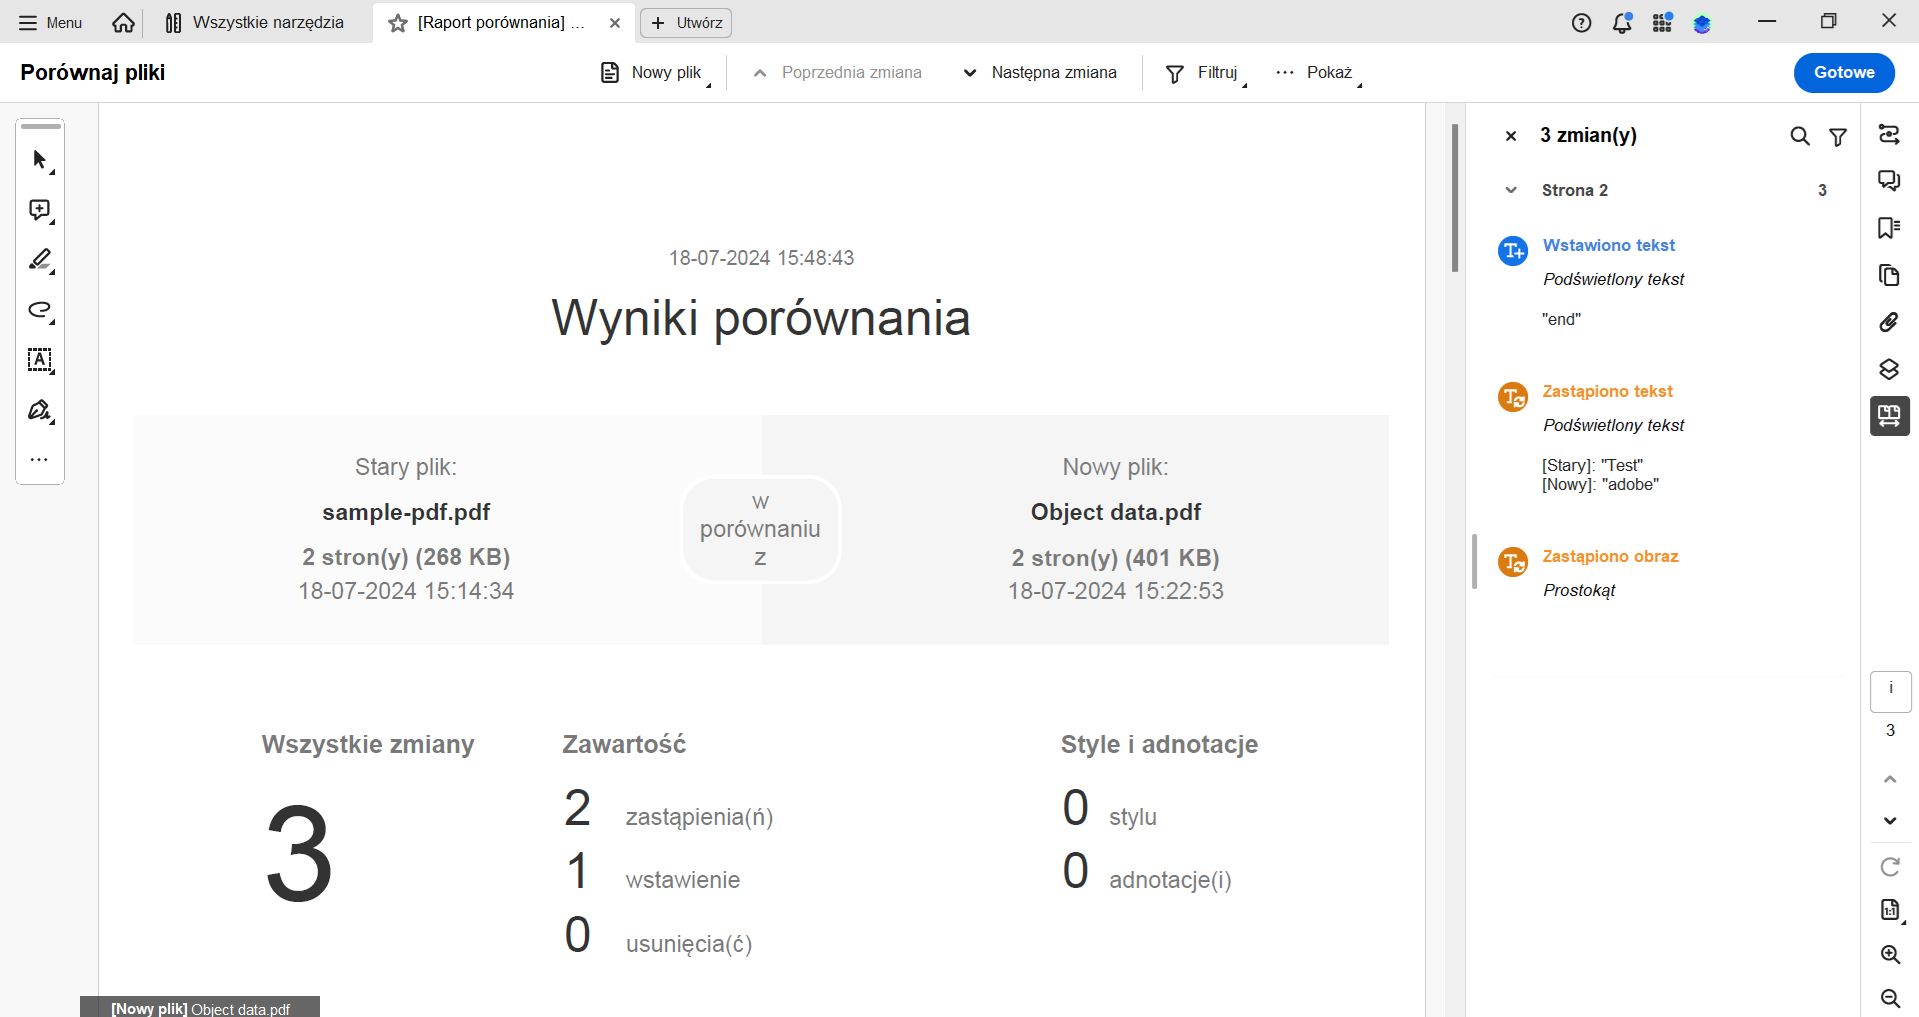This screenshot has width=1919, height=1017.
Task: Go to previous page with up chevron
Action: pos(1890,779)
